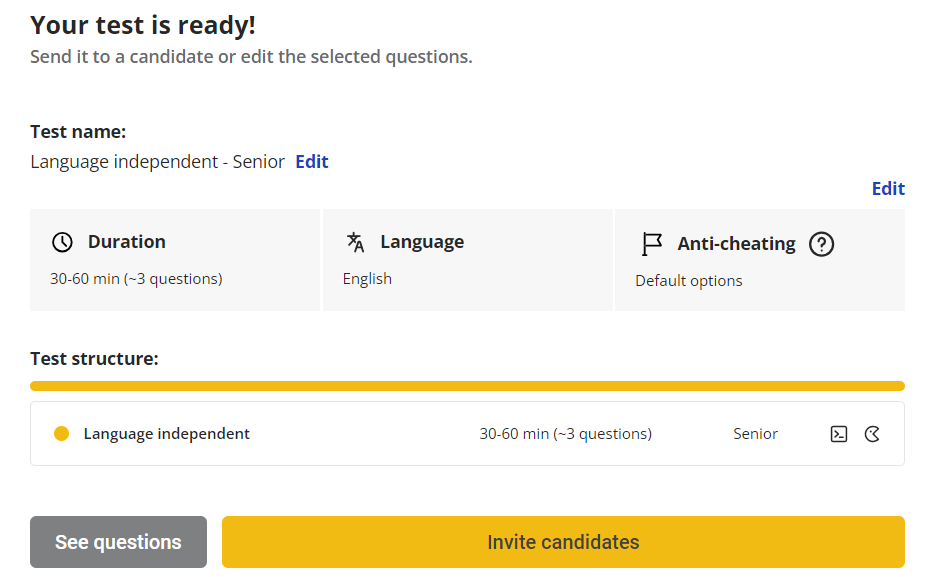The height and width of the screenshot is (577, 935).
Task: Select the English language value
Action: (x=366, y=278)
